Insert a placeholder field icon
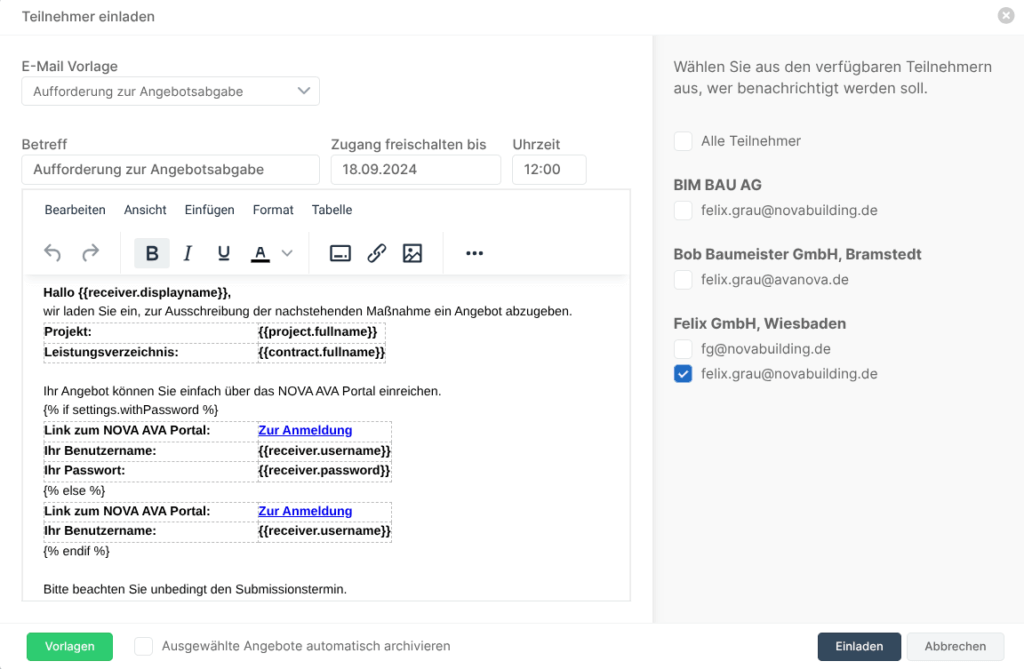 click(340, 253)
